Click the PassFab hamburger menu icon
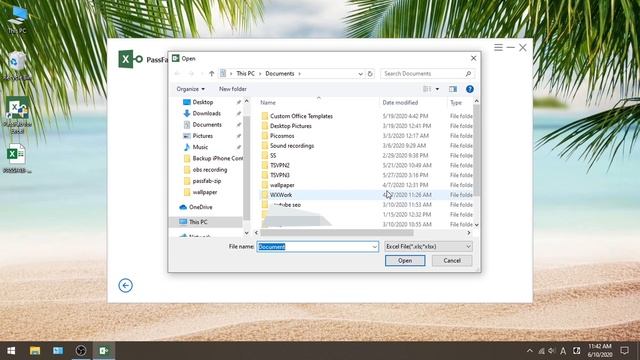 (498, 48)
